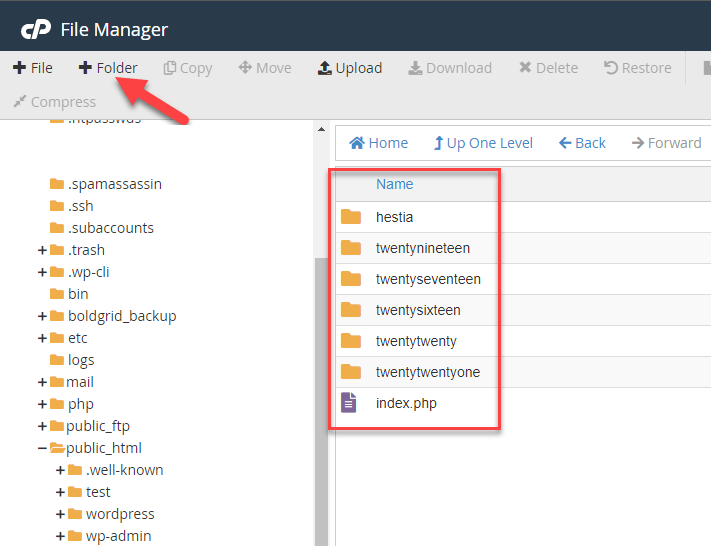Click the Download toolbar button

[x=450, y=68]
